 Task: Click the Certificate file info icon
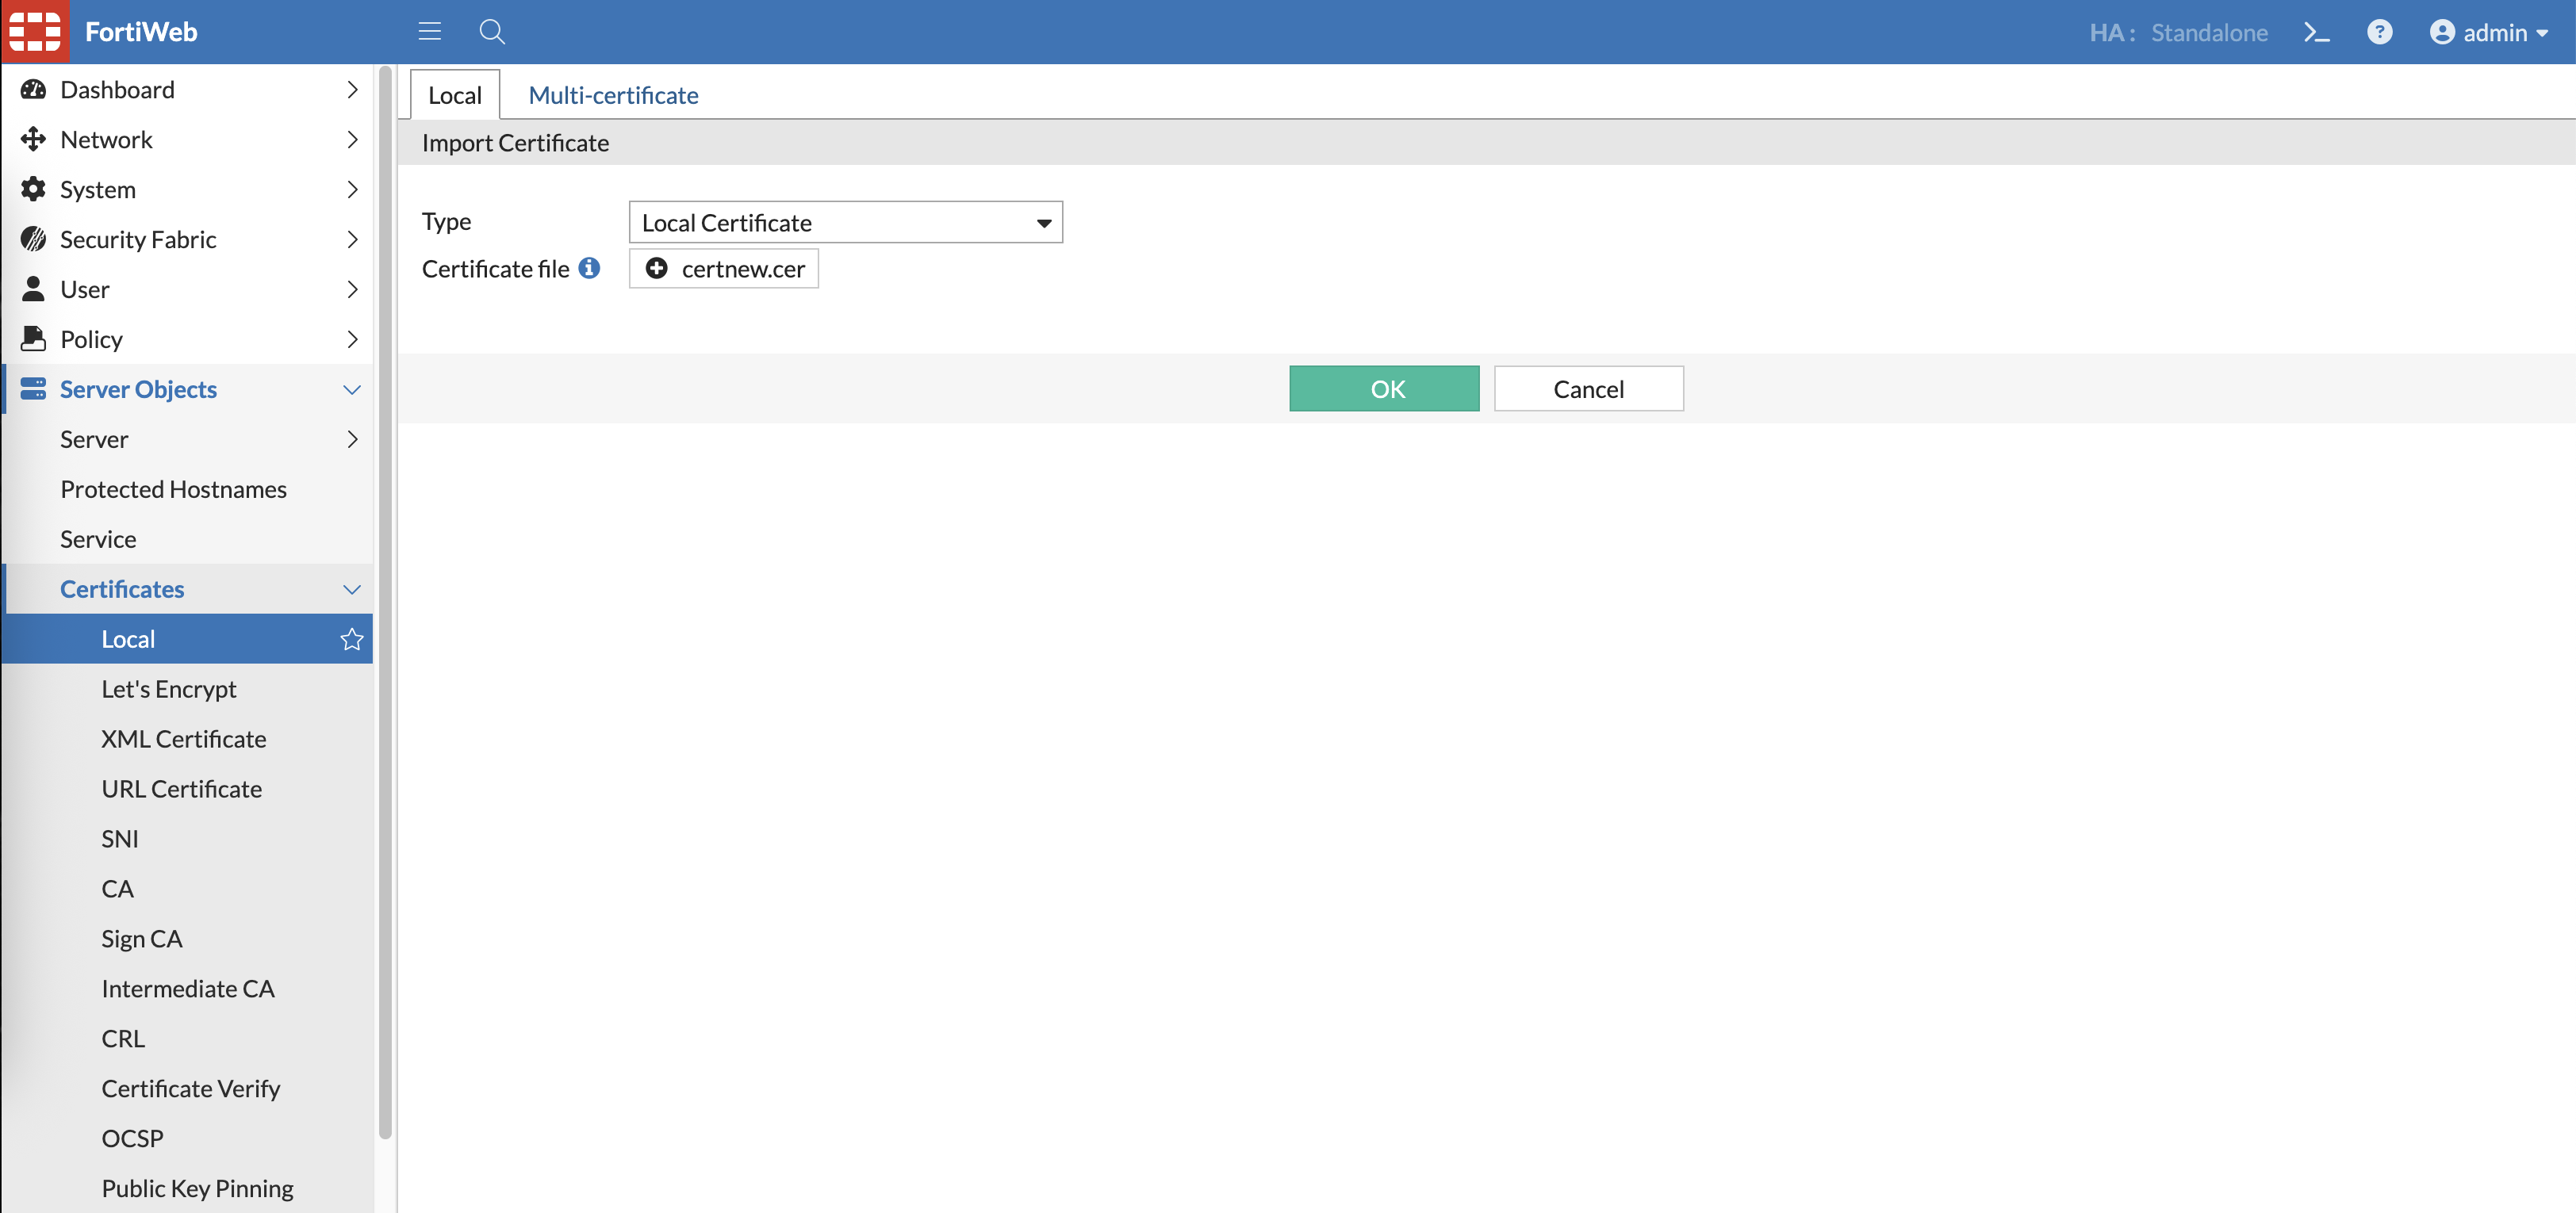[x=590, y=268]
